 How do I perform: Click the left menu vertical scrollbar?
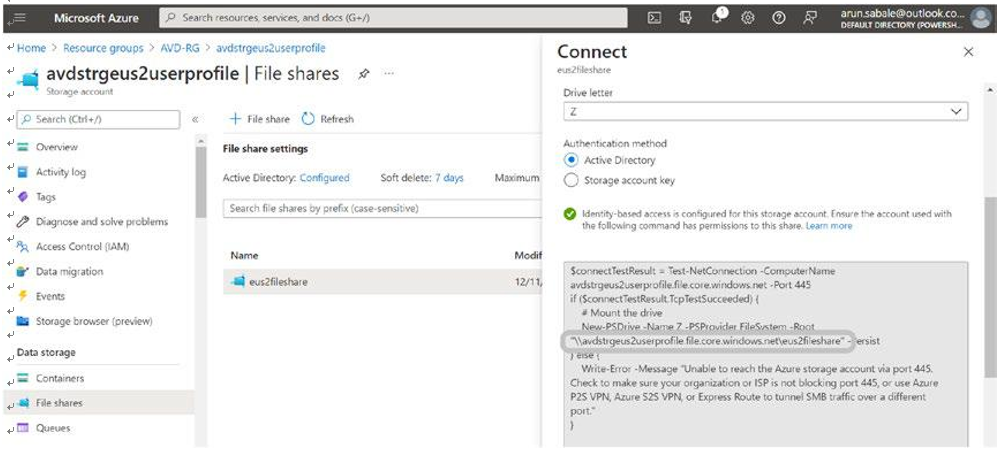[201, 182]
